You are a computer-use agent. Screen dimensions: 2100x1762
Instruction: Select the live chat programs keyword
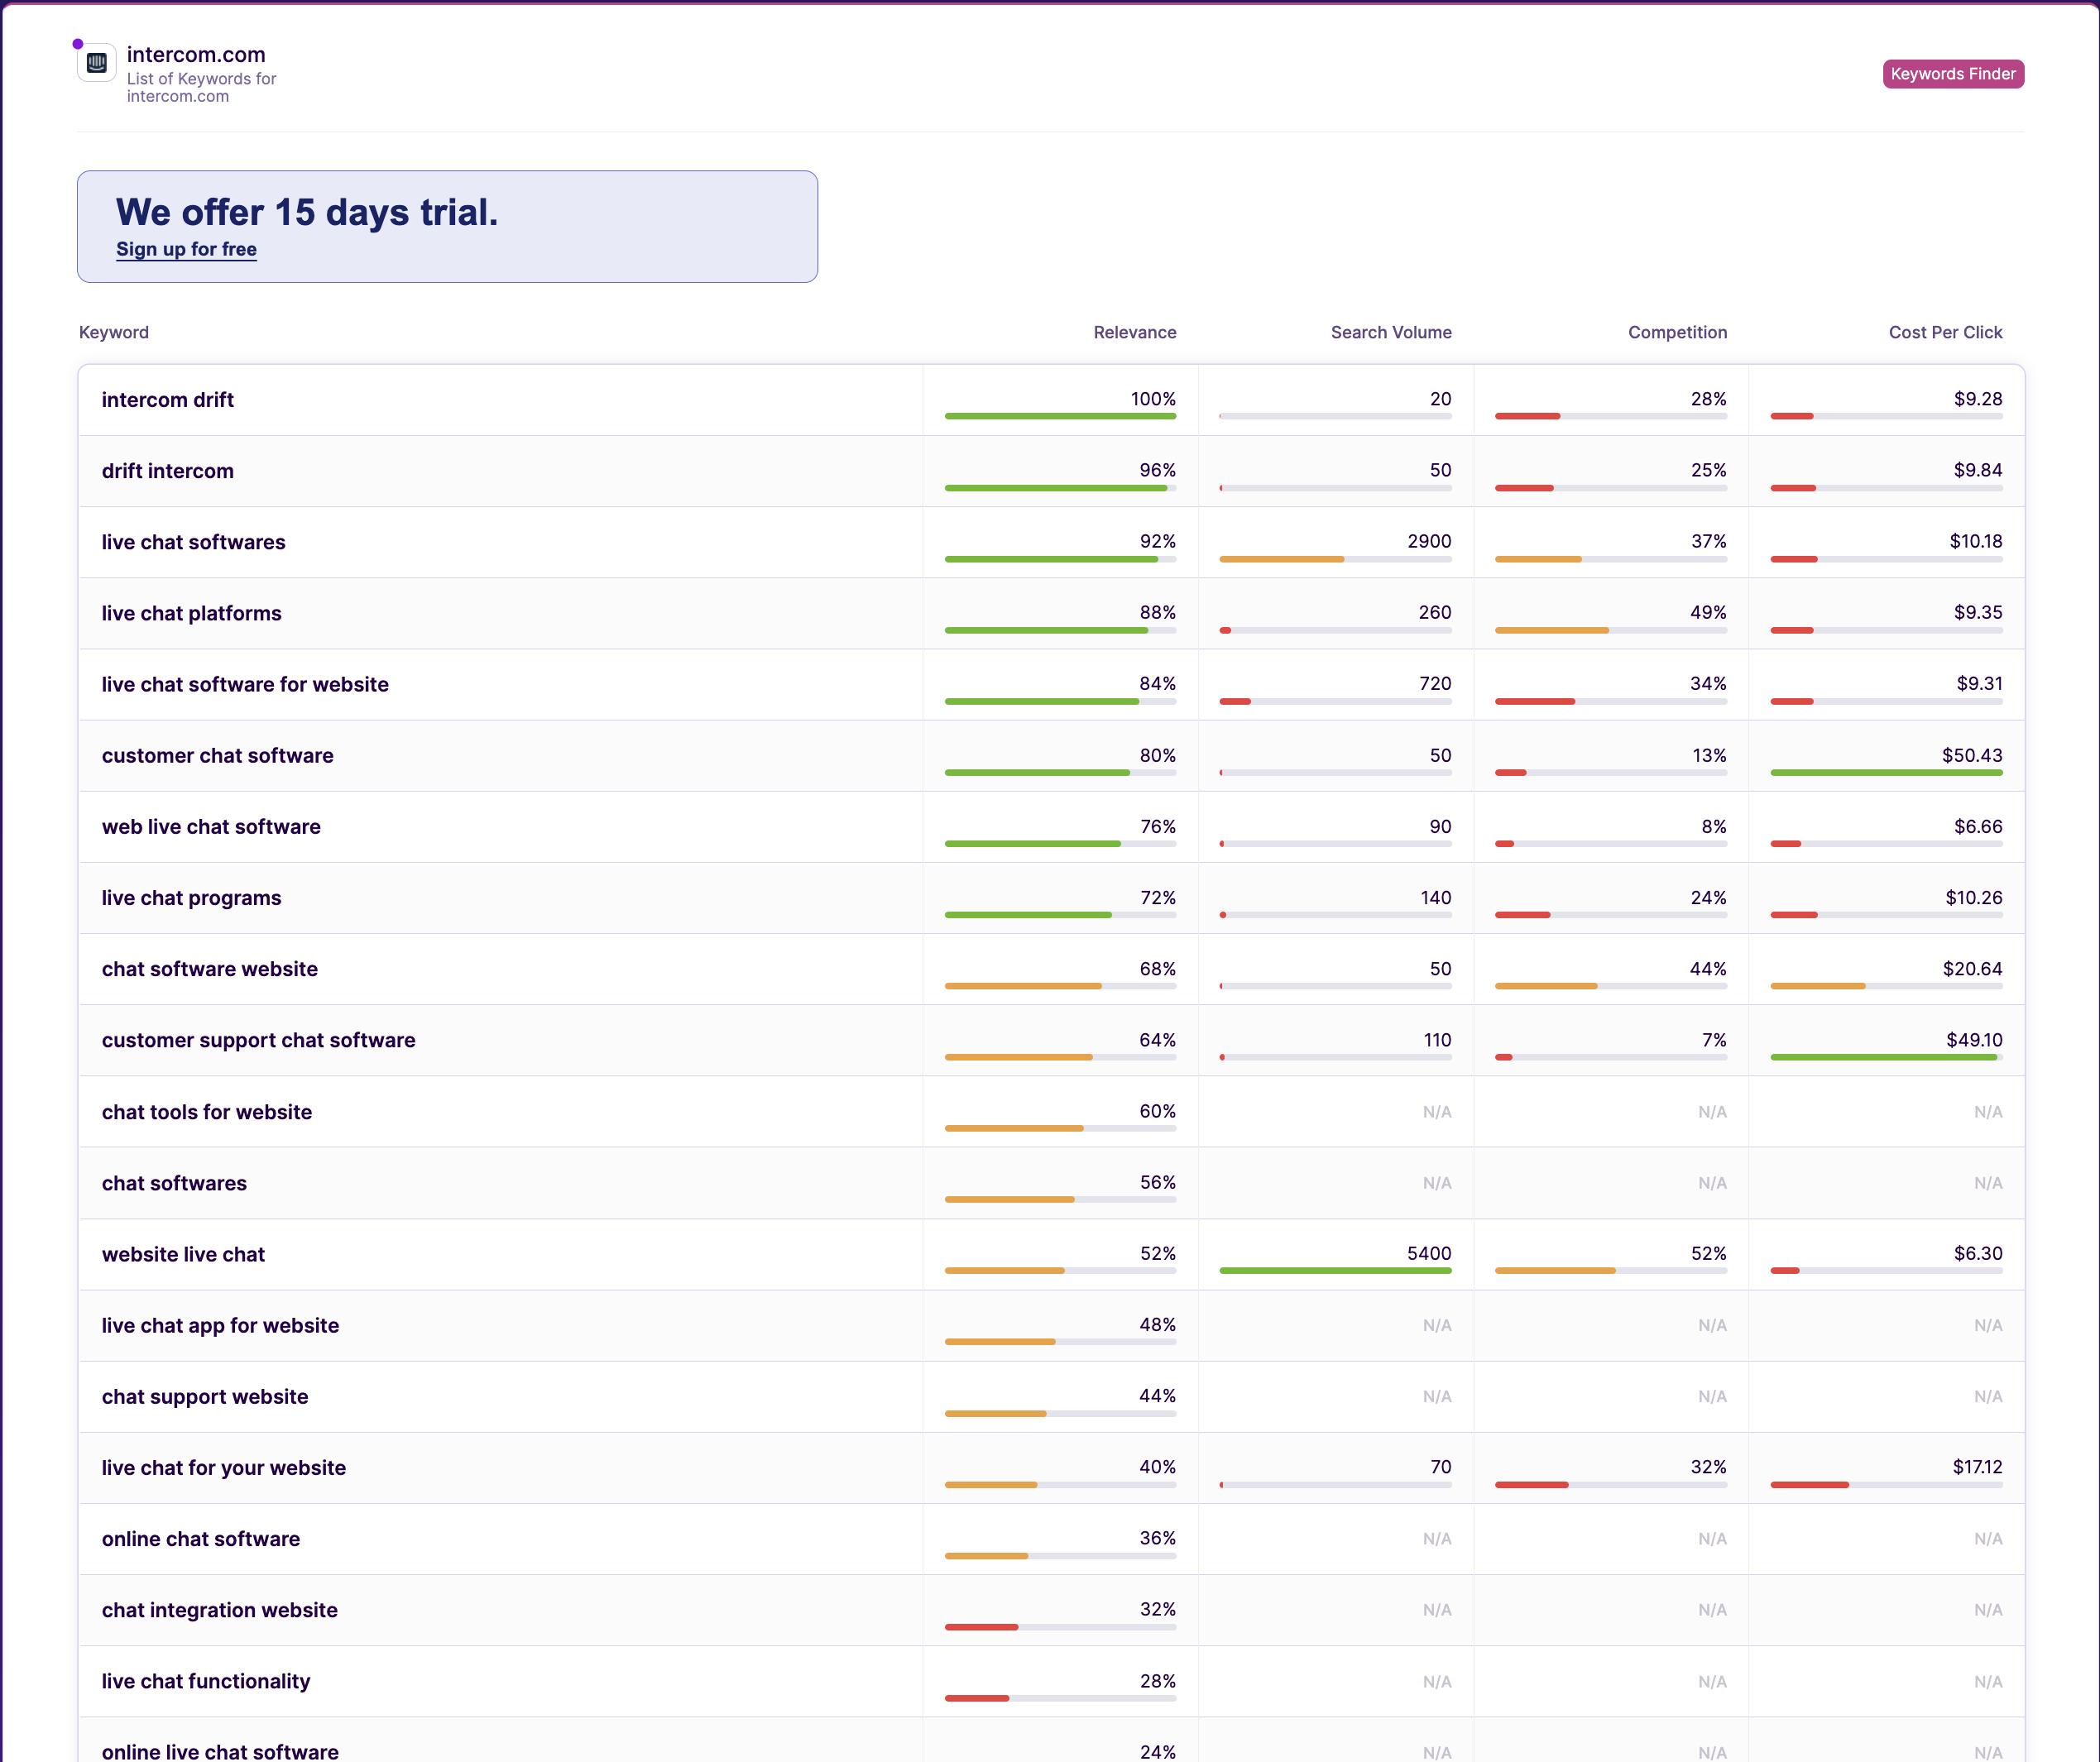point(191,898)
